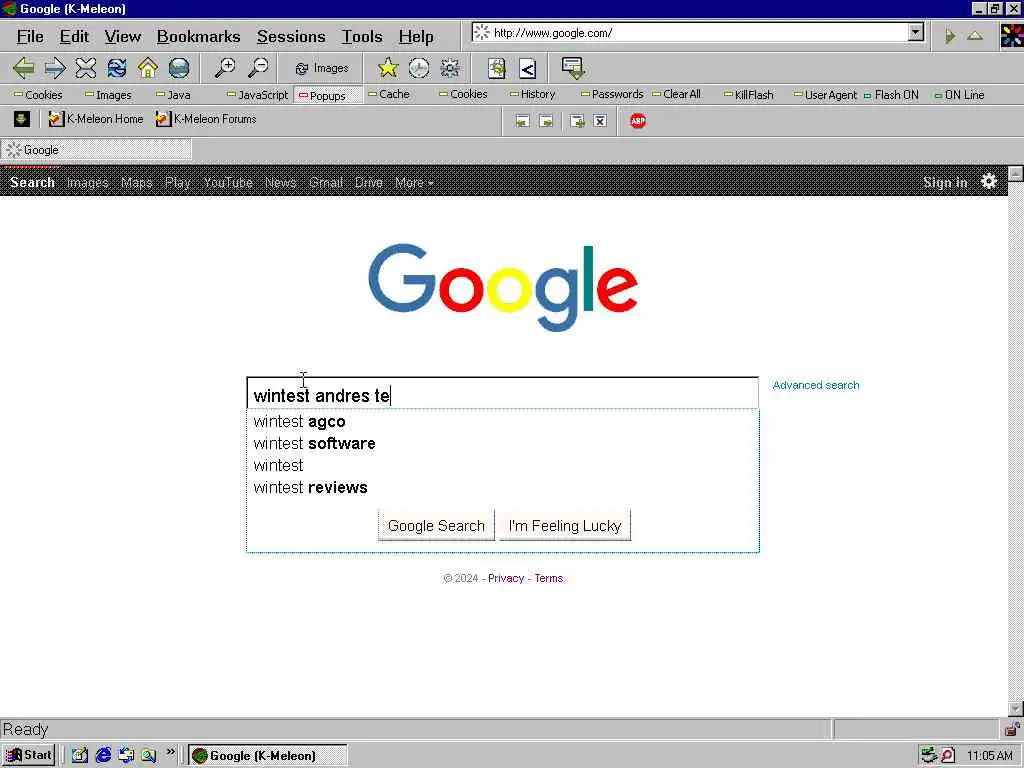Click the blue less-than sign icon
Screen dimensions: 1024x768
coord(528,68)
